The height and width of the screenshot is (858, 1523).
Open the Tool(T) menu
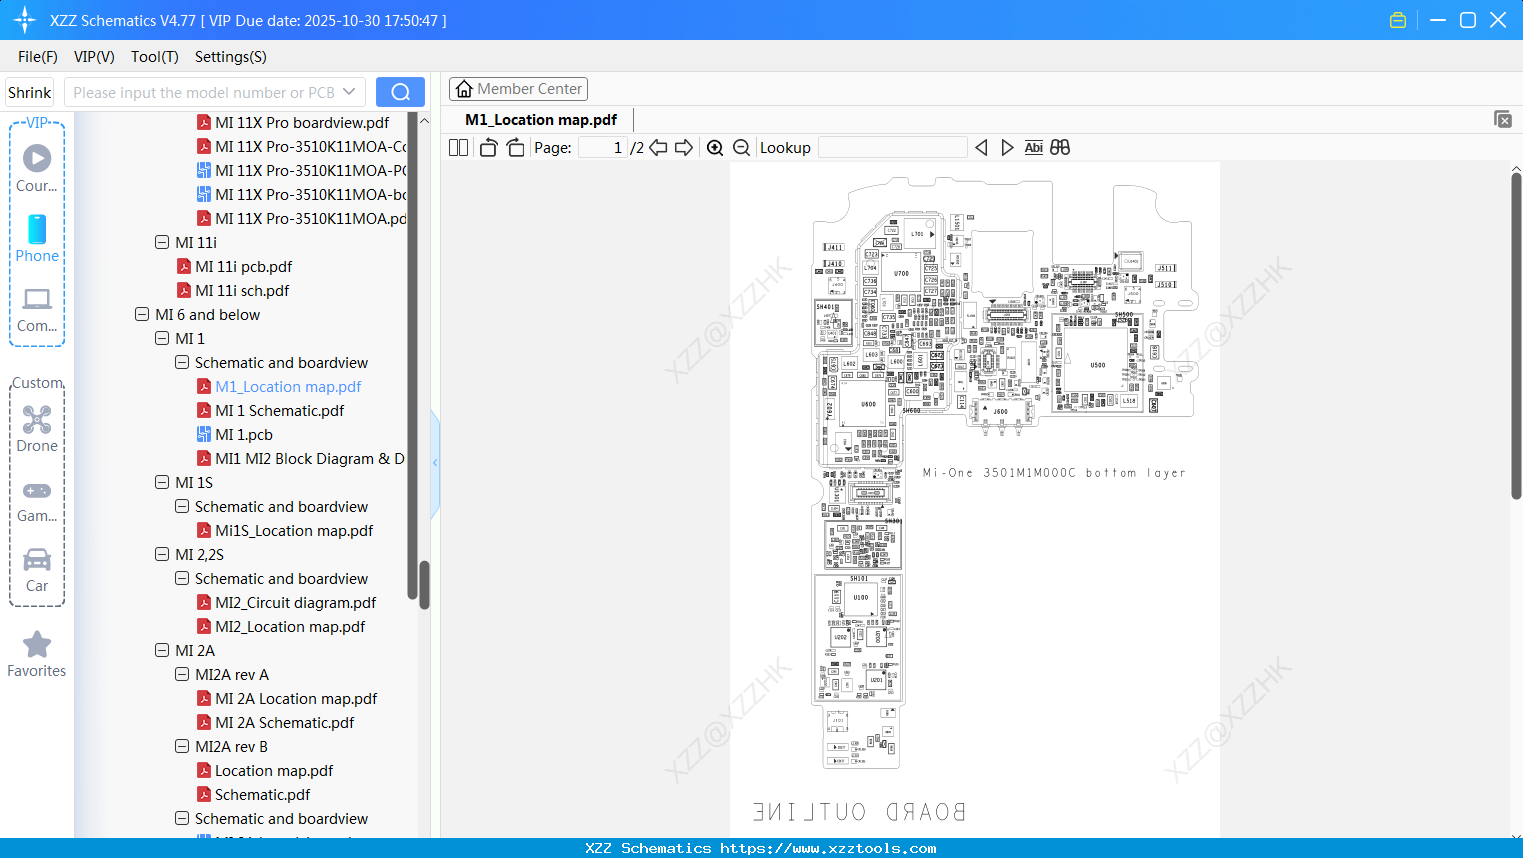click(154, 57)
